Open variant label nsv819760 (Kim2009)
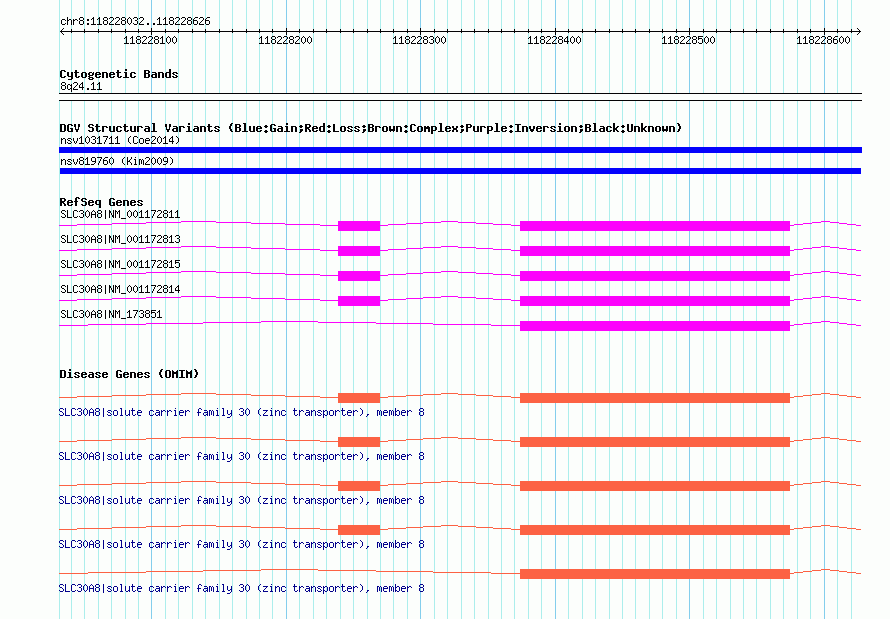Image resolution: width=890 pixels, height=619 pixels. click(x=117, y=161)
